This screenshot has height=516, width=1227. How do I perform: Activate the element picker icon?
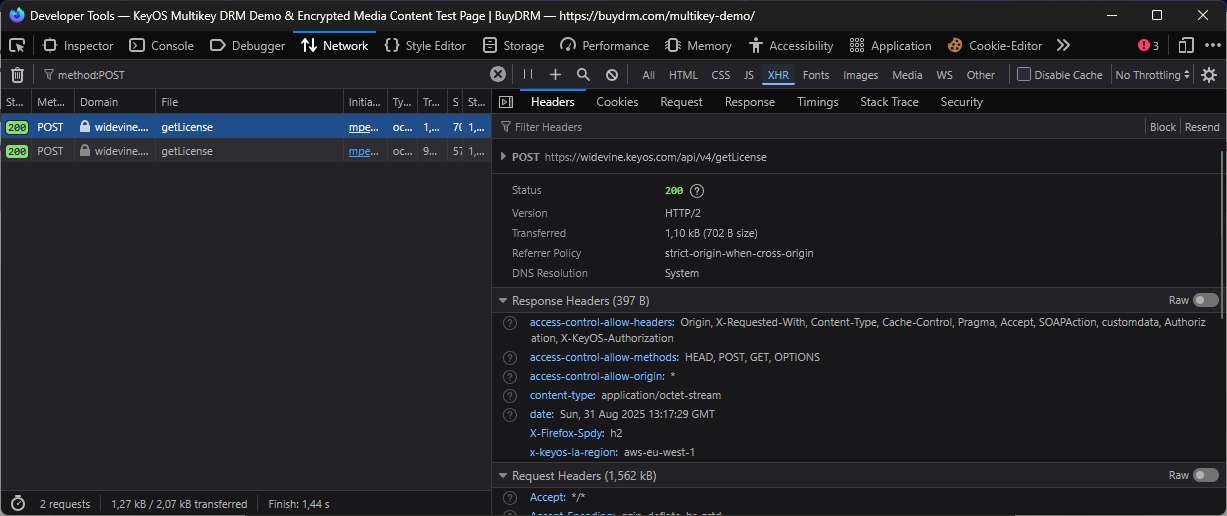(x=17, y=45)
